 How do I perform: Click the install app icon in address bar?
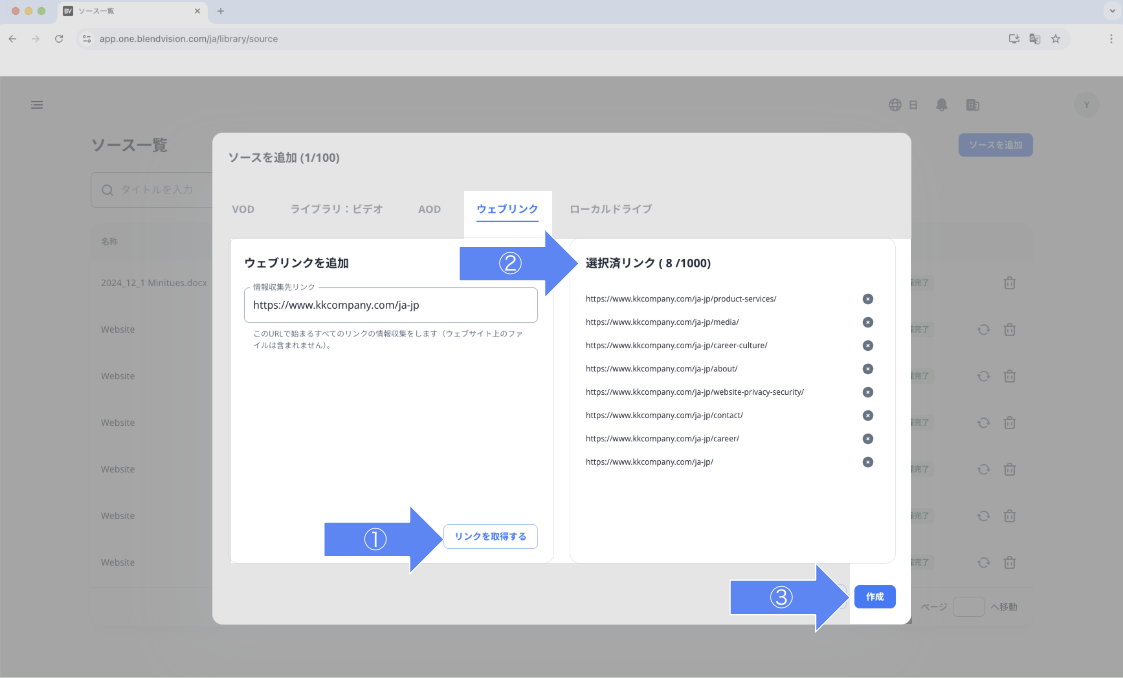(x=1014, y=39)
